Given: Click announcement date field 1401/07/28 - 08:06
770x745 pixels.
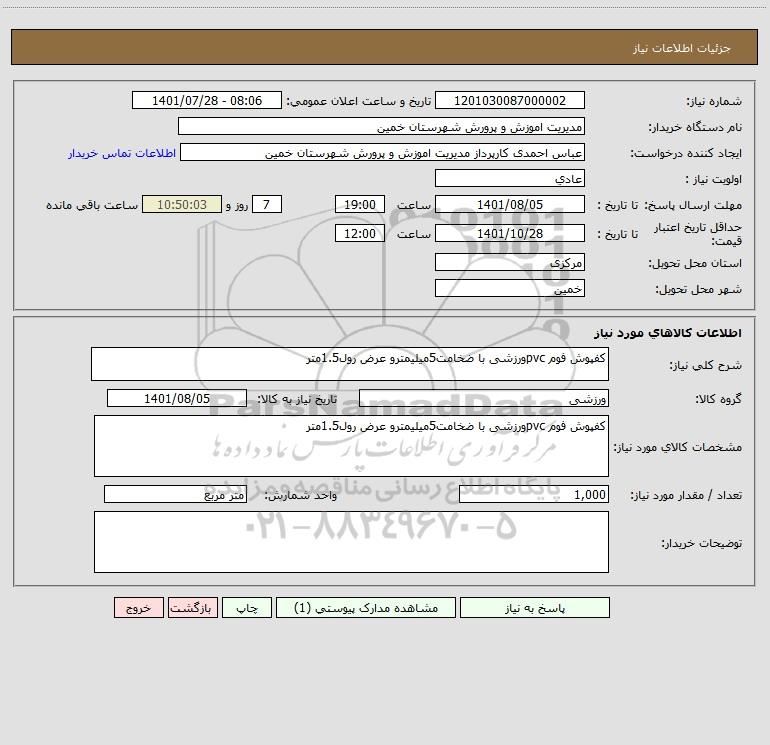Looking at the screenshot, I should pyautogui.click(x=207, y=100).
